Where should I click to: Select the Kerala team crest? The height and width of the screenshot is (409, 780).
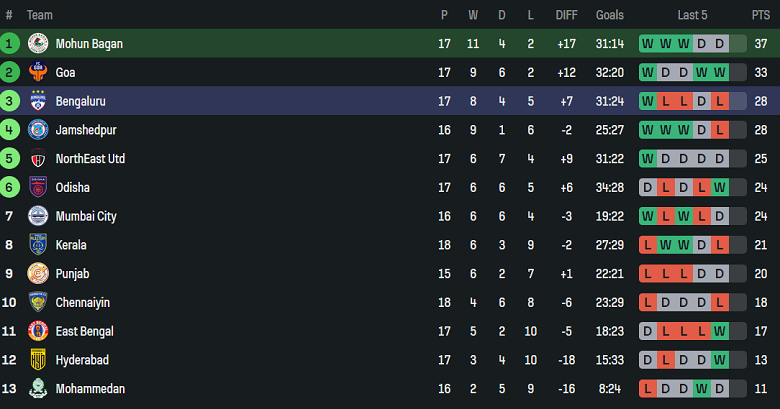38,245
